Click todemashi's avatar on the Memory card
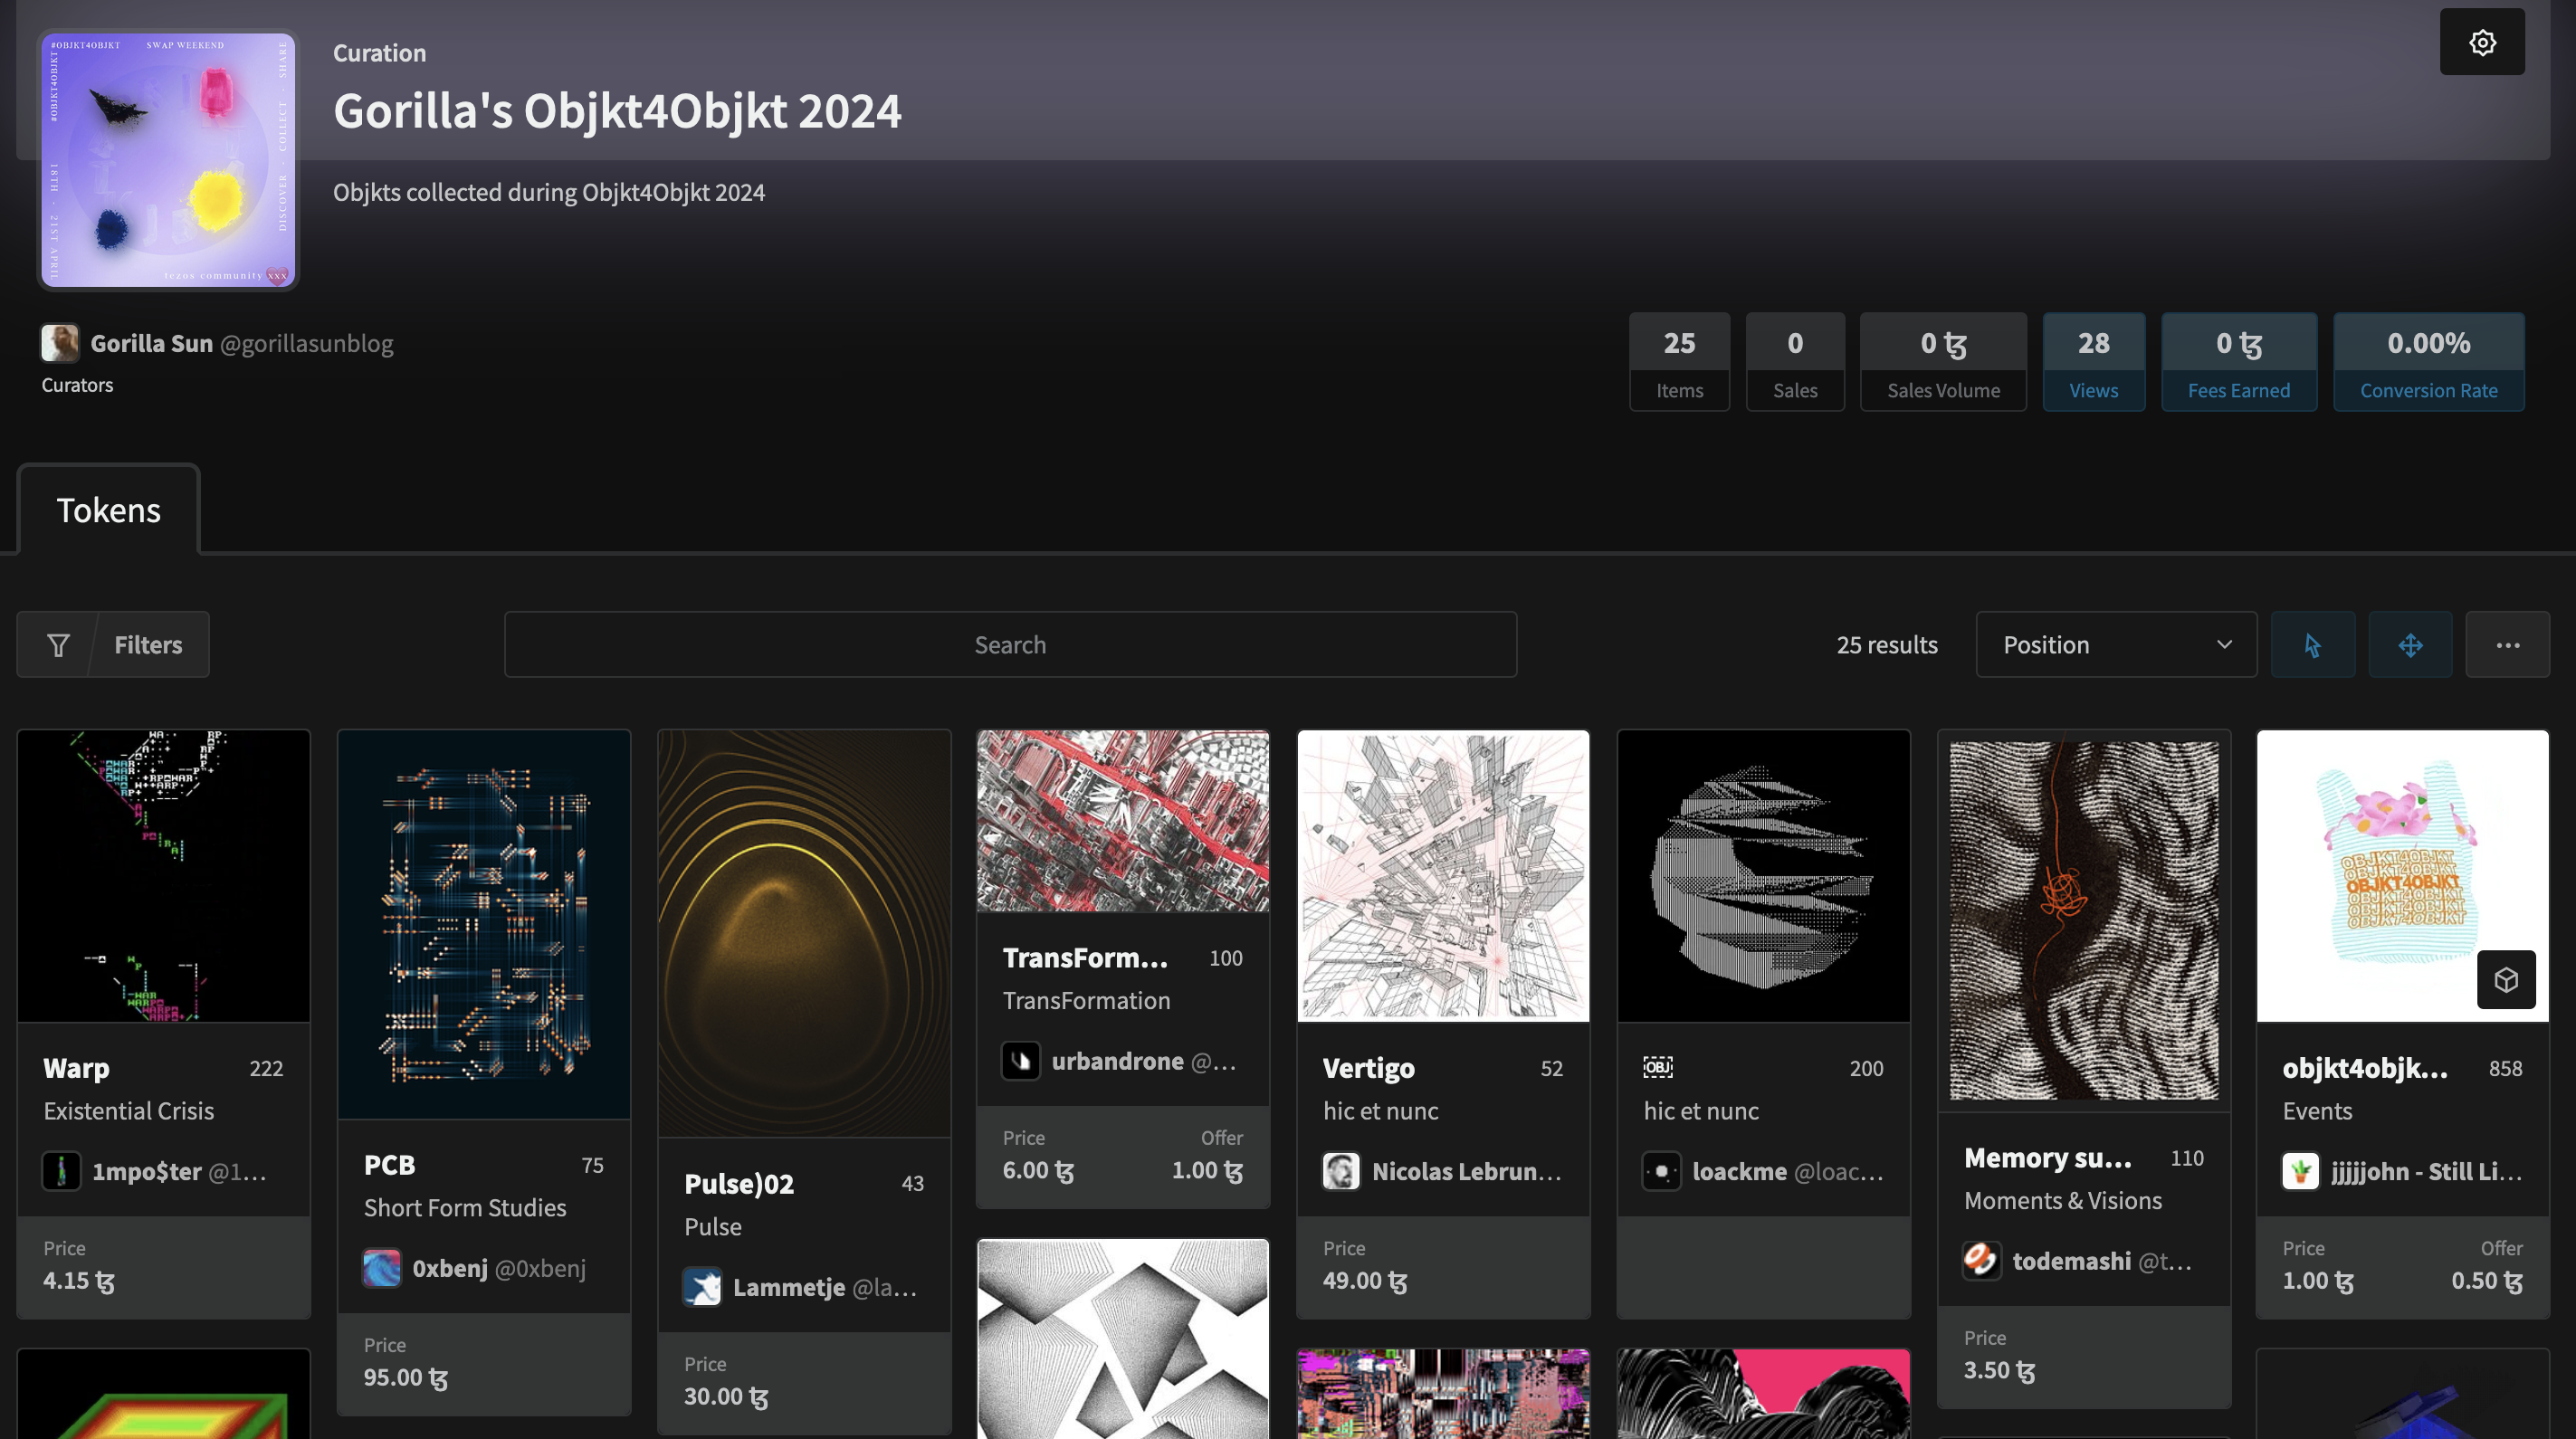2576x1439 pixels. click(x=1981, y=1260)
